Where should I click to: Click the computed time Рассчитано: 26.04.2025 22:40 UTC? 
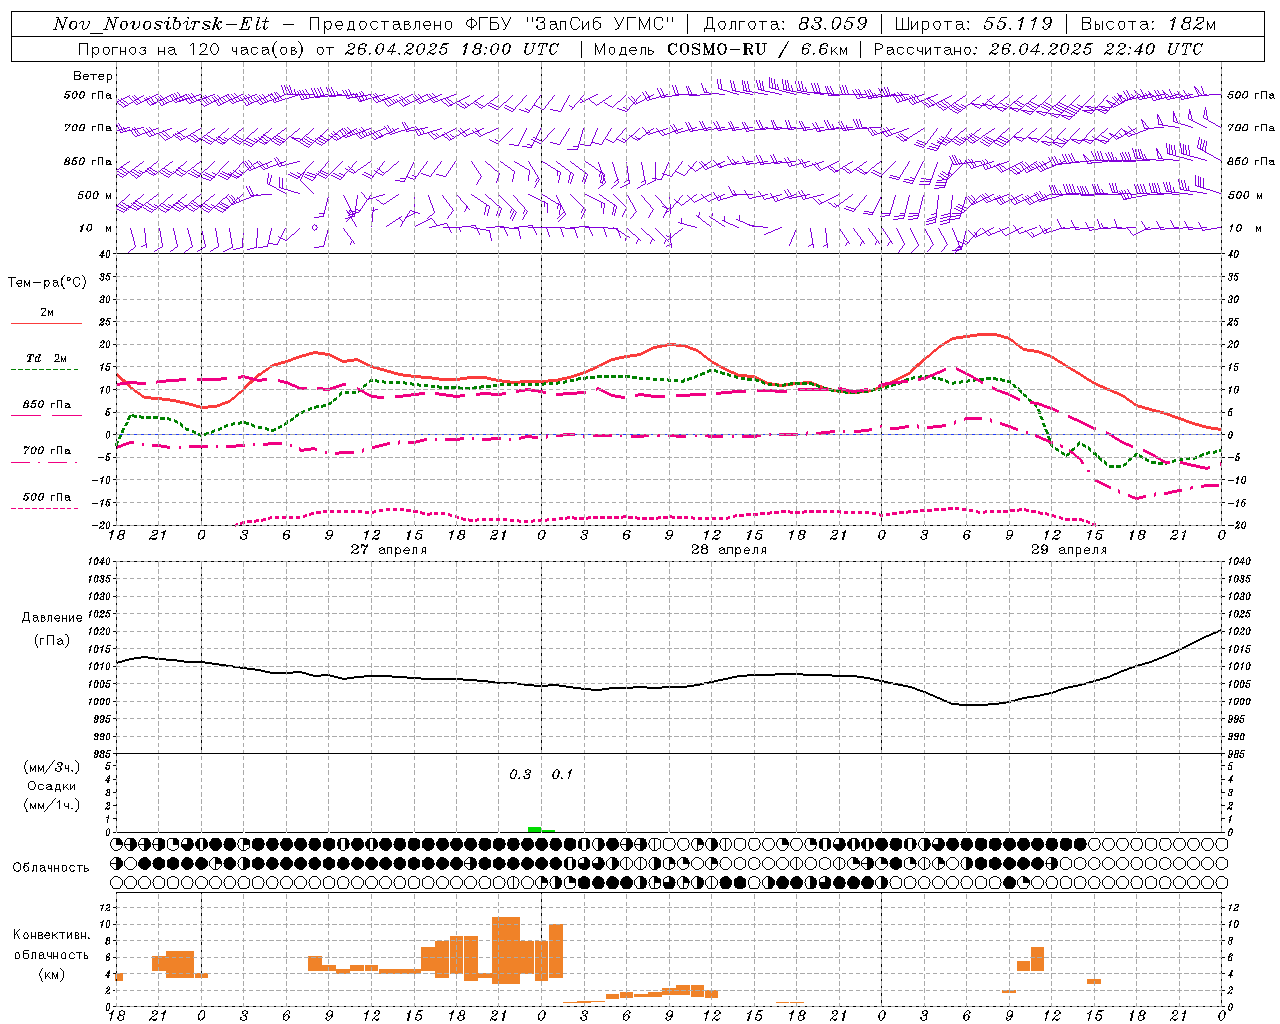(1038, 49)
